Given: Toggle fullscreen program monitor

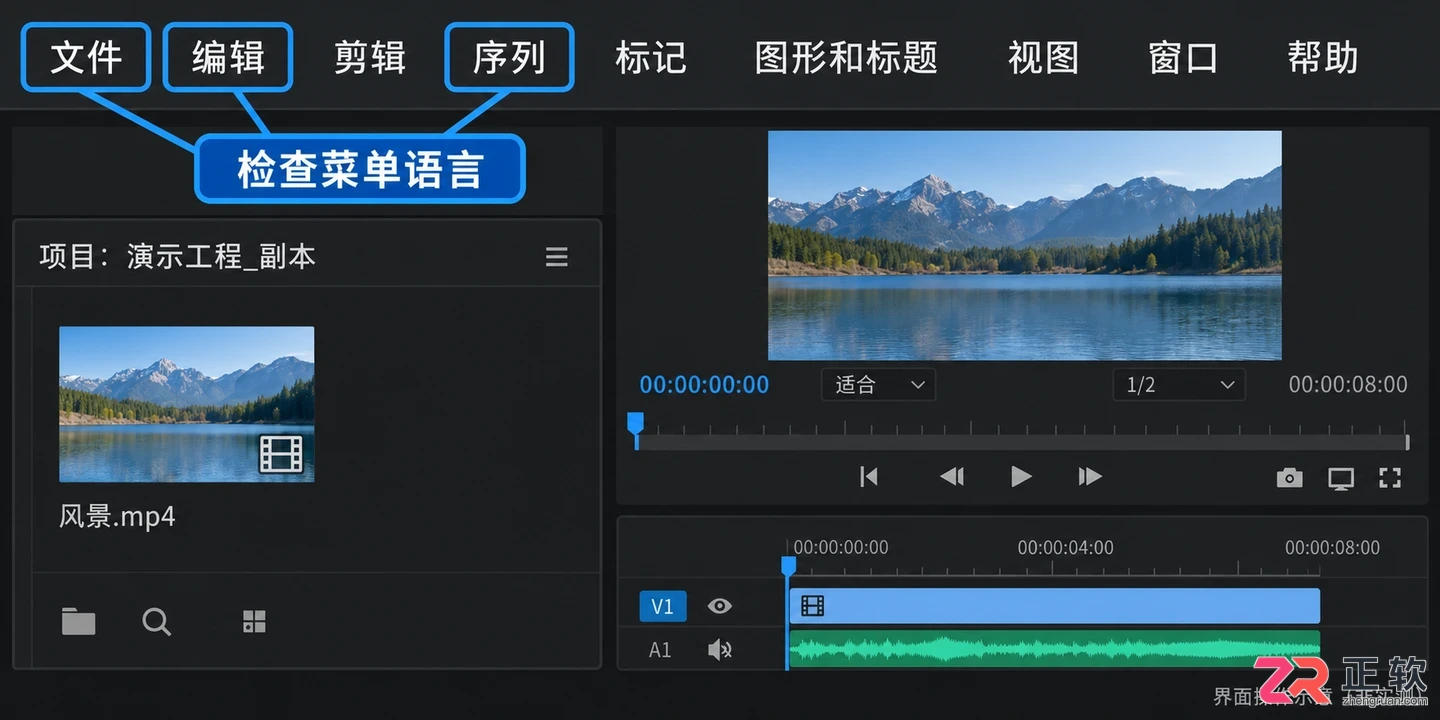Looking at the screenshot, I should click(1390, 478).
